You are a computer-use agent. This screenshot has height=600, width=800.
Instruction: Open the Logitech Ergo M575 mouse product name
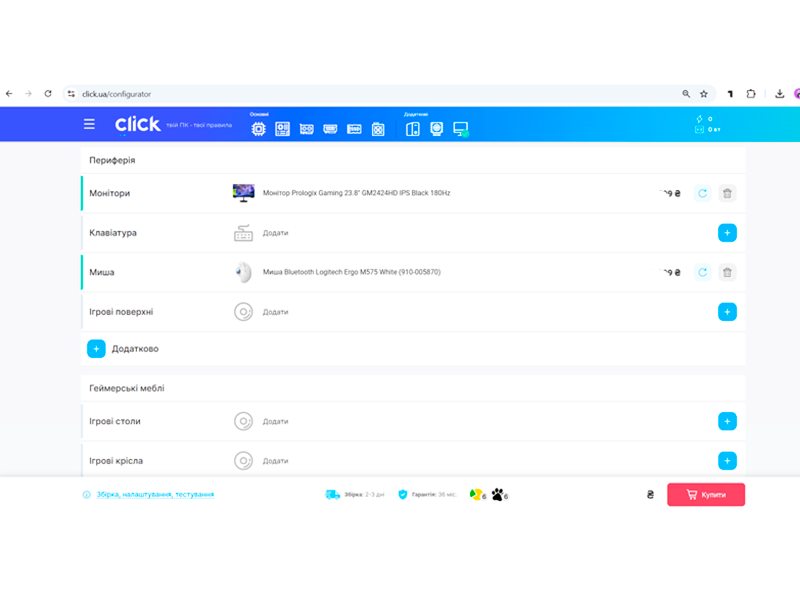[x=352, y=272]
